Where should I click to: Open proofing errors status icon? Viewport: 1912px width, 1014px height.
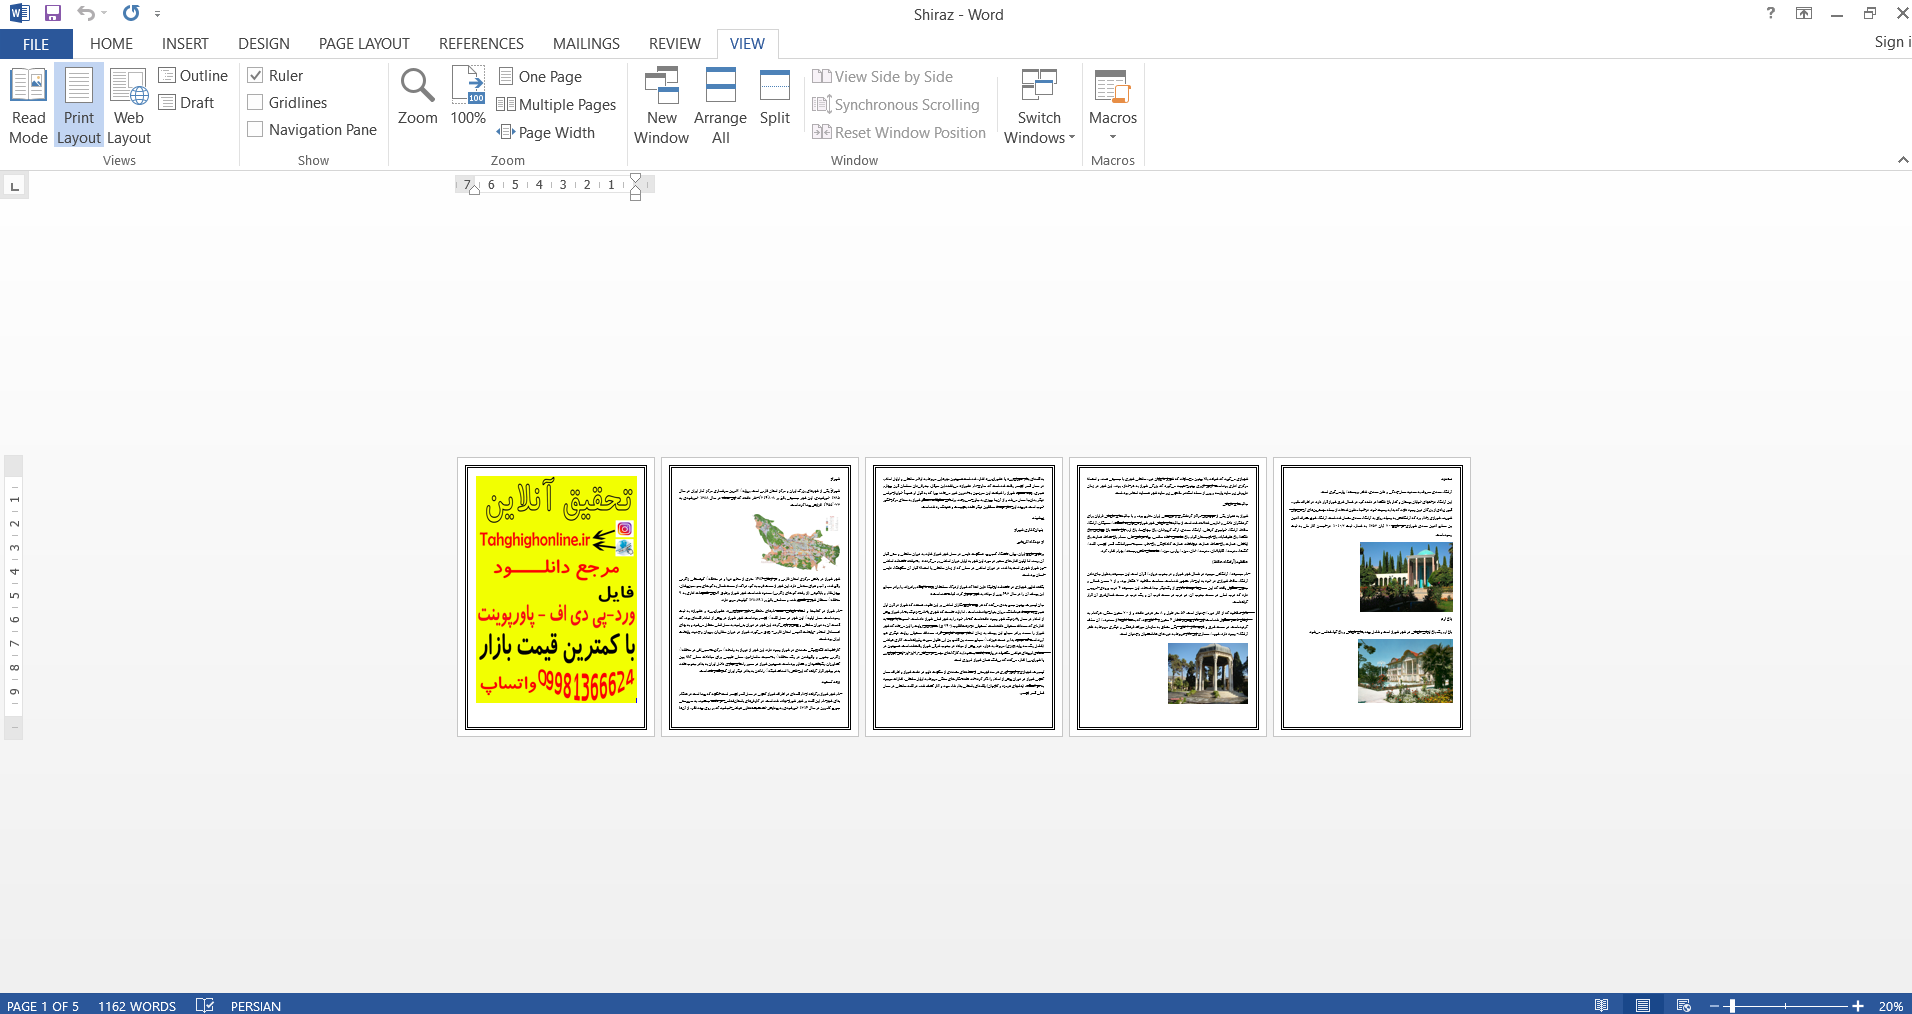tap(205, 1005)
